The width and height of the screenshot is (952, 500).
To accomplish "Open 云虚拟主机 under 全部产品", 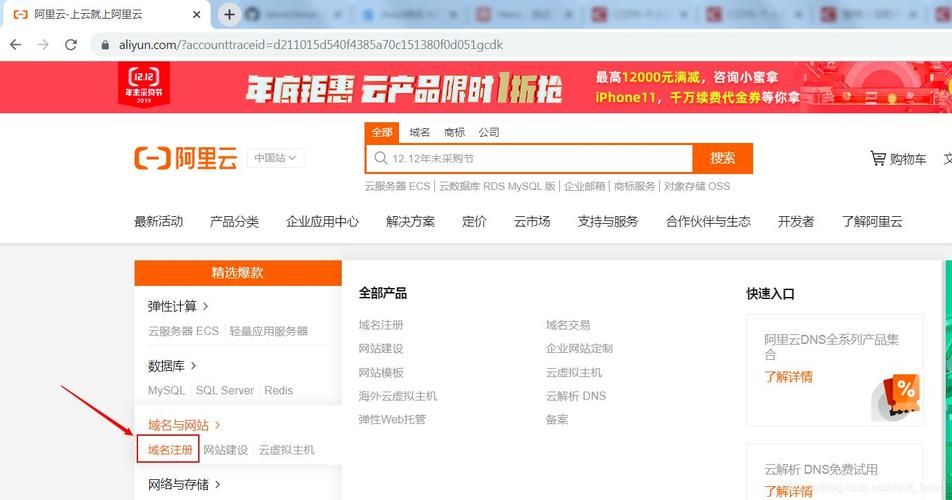I will tap(574, 373).
